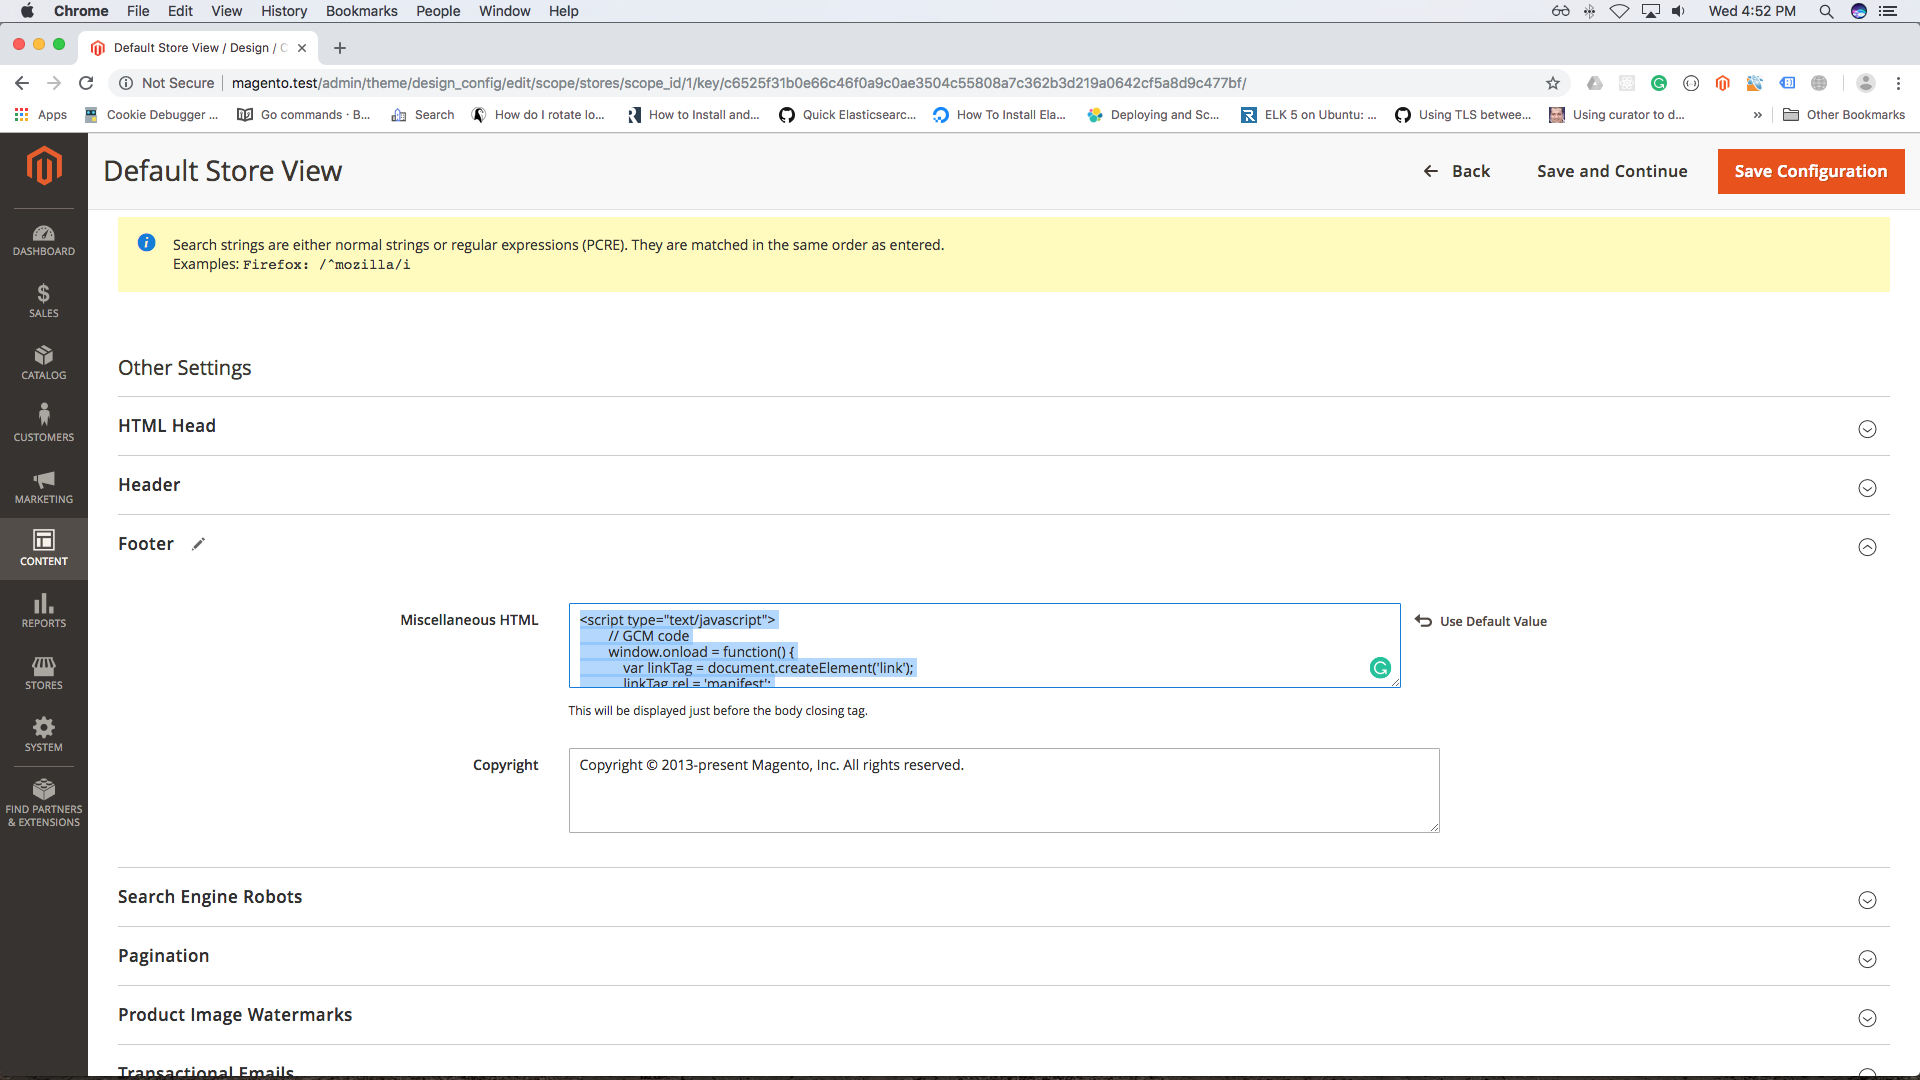This screenshot has width=1920, height=1080.
Task: Open the System gear icon
Action: (x=43, y=734)
